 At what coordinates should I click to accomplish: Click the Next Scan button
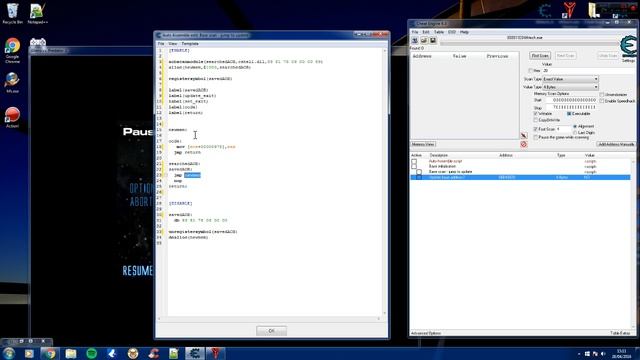(x=566, y=56)
